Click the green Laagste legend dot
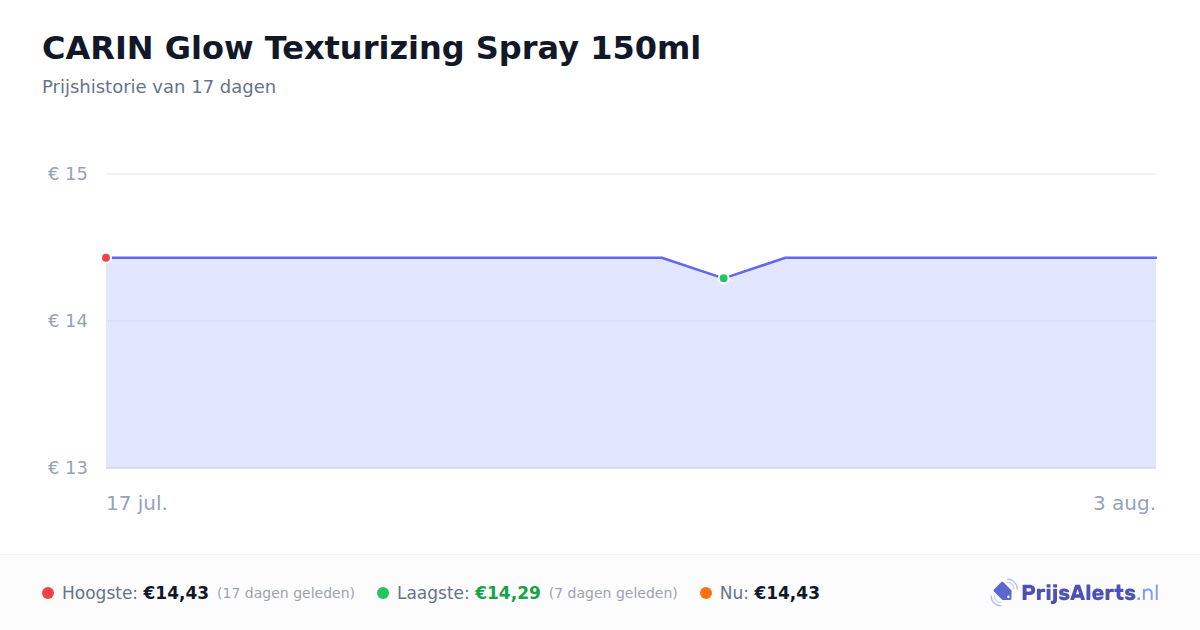1200x630 pixels. click(383, 593)
